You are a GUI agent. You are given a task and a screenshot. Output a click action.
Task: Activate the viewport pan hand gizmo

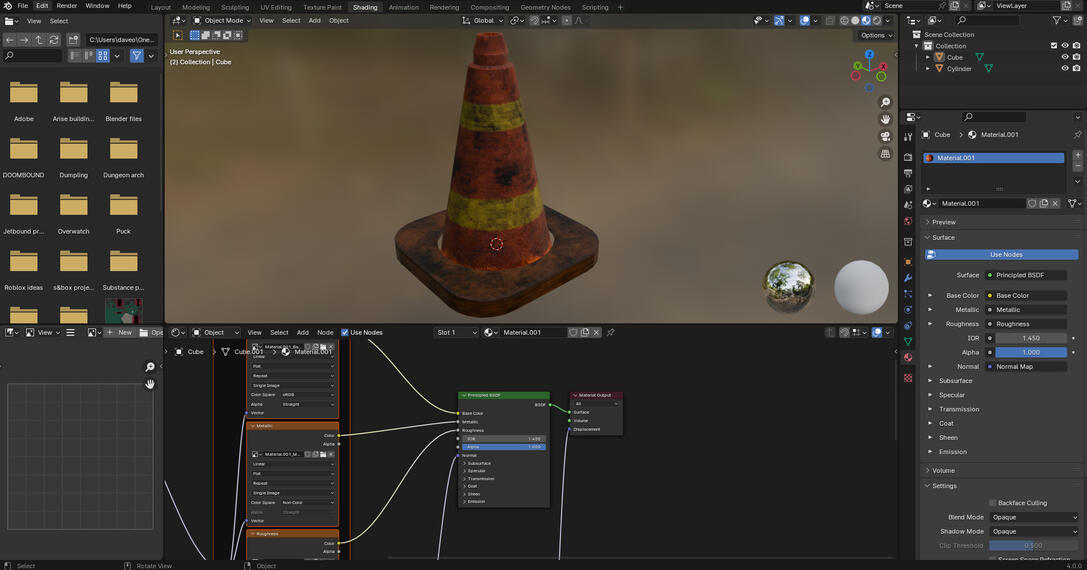pyautogui.click(x=885, y=119)
